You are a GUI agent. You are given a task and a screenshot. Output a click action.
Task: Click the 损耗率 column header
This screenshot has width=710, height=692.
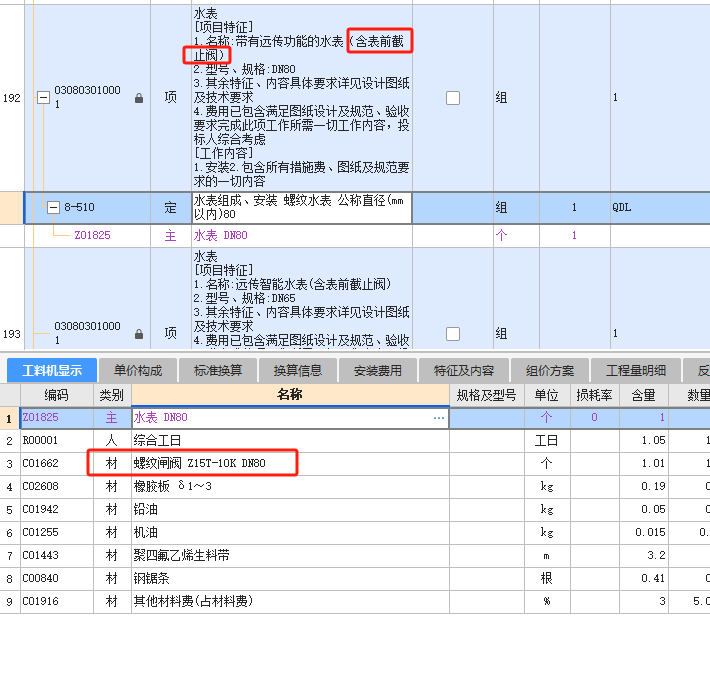click(x=595, y=395)
